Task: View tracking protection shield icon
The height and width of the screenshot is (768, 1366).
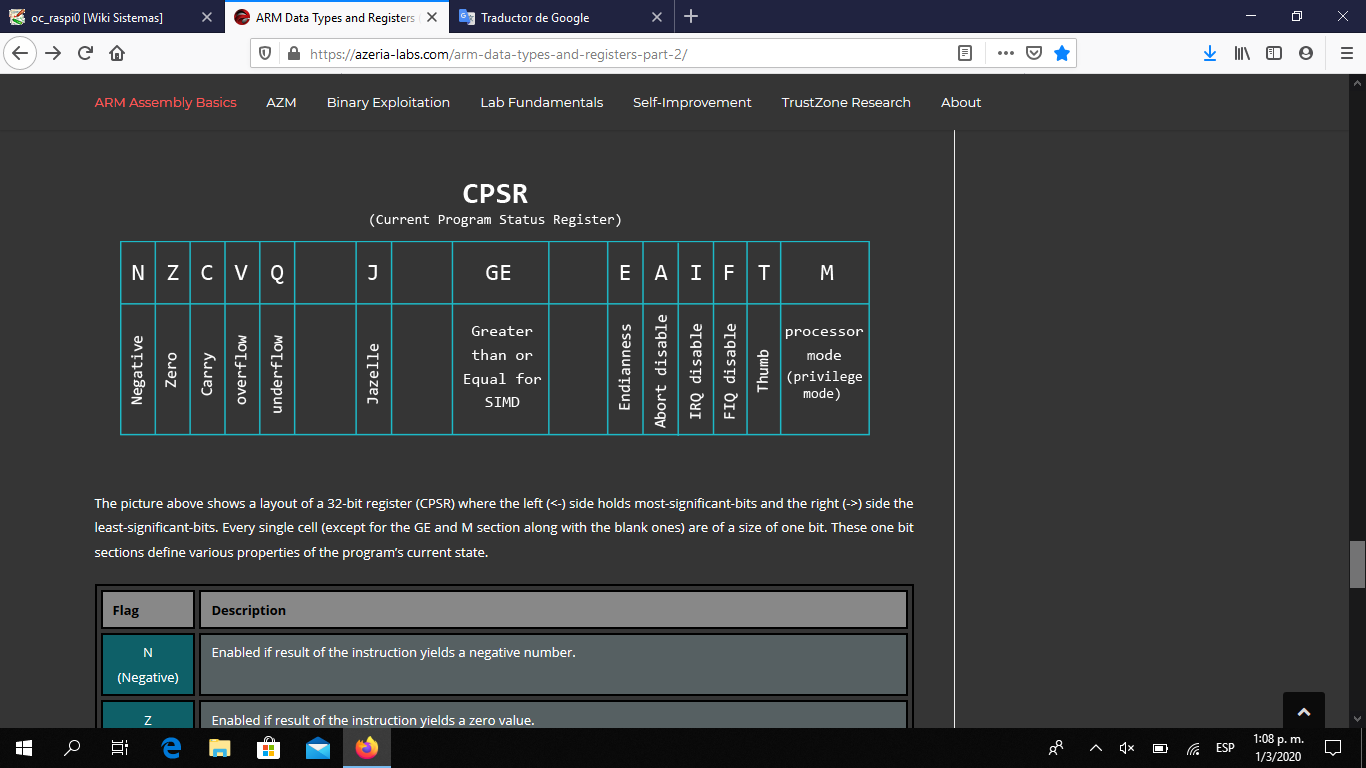Action: tap(265, 54)
